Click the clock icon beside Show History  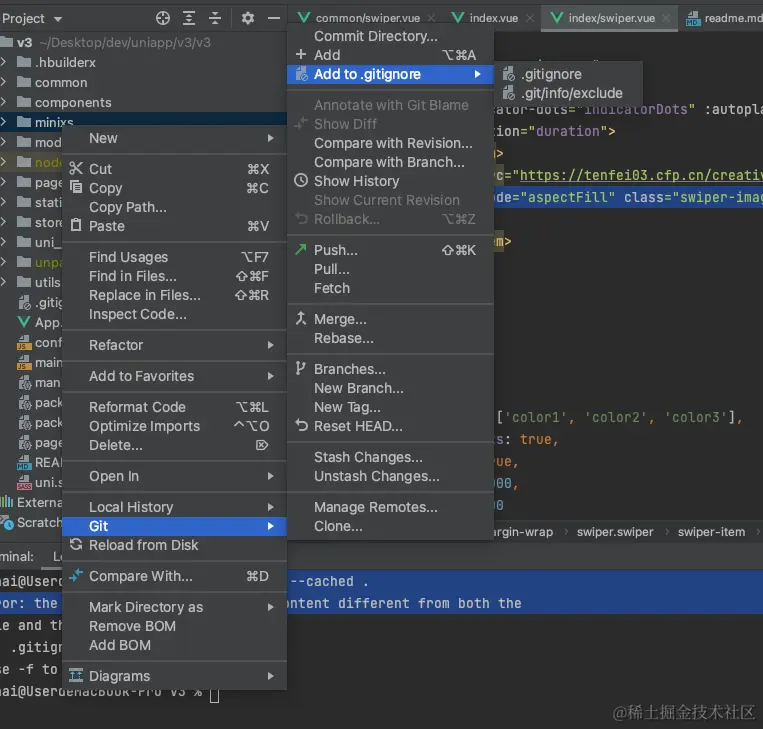[301, 181]
